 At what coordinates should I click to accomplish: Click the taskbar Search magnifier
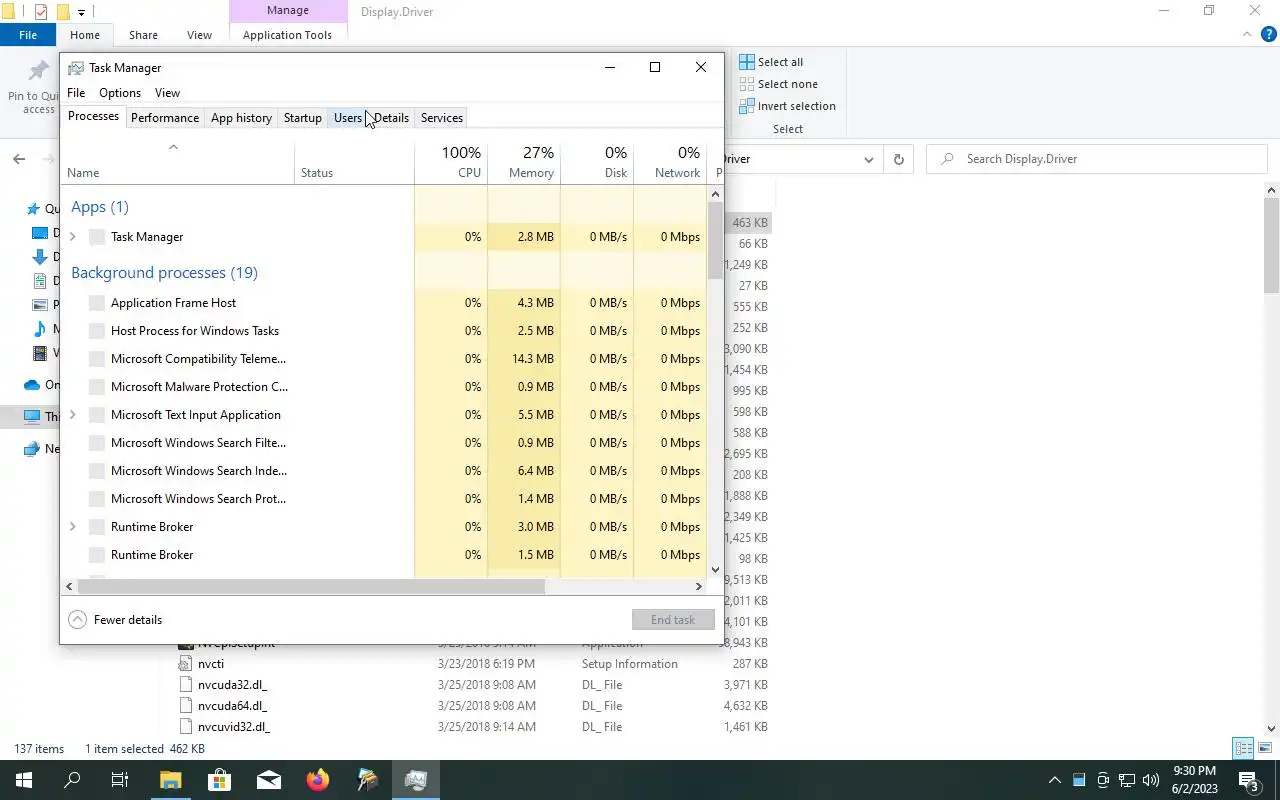coord(72,780)
